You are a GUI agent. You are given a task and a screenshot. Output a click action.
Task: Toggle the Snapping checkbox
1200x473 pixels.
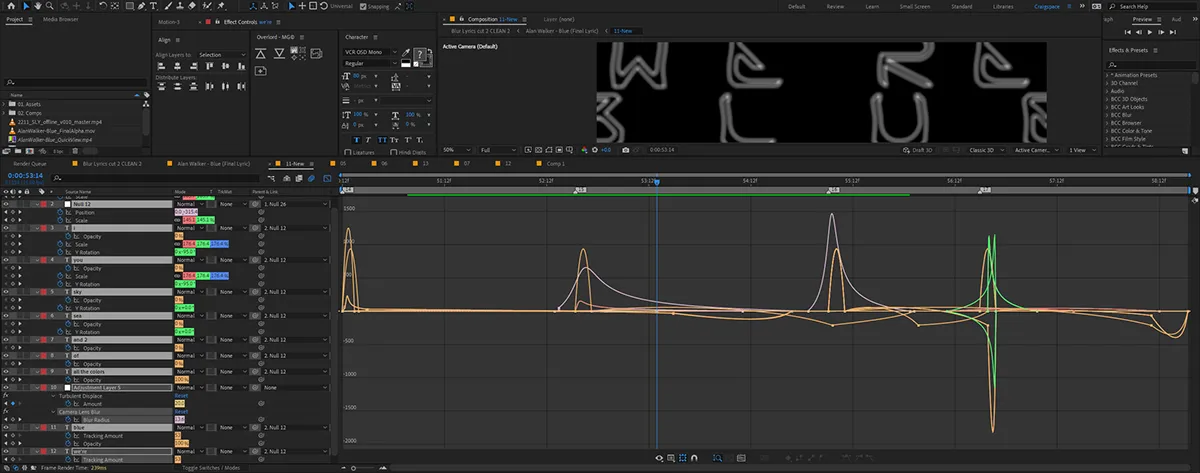pos(364,6)
